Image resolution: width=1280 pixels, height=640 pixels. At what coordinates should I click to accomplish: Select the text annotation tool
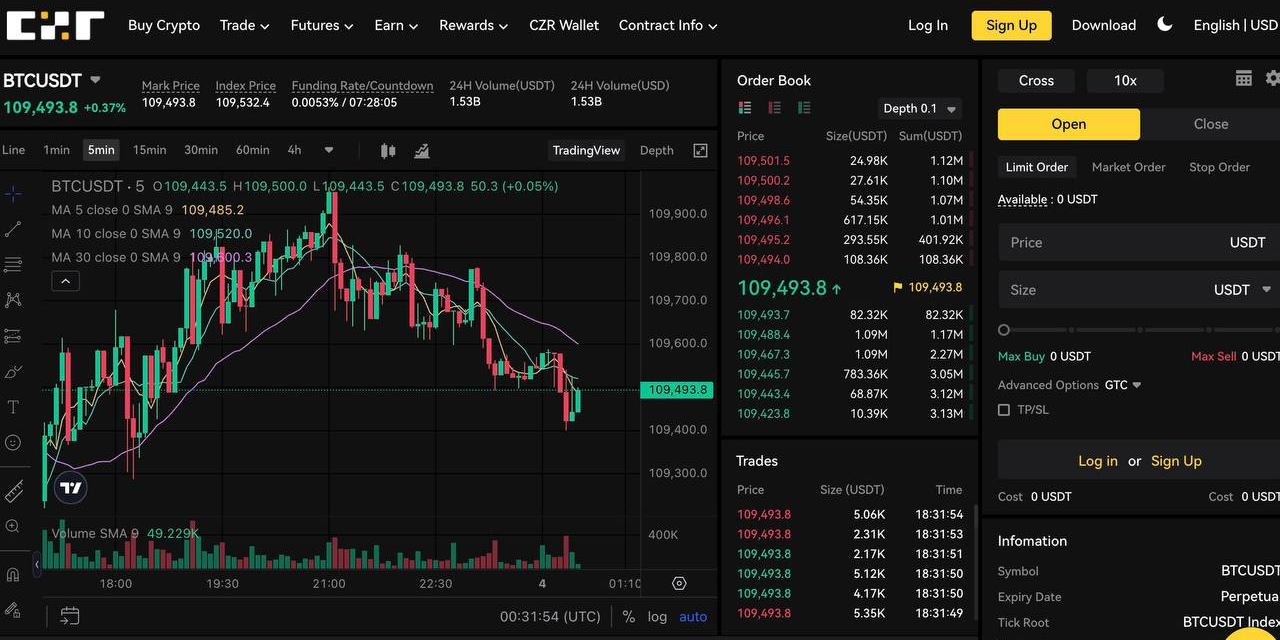pos(13,407)
